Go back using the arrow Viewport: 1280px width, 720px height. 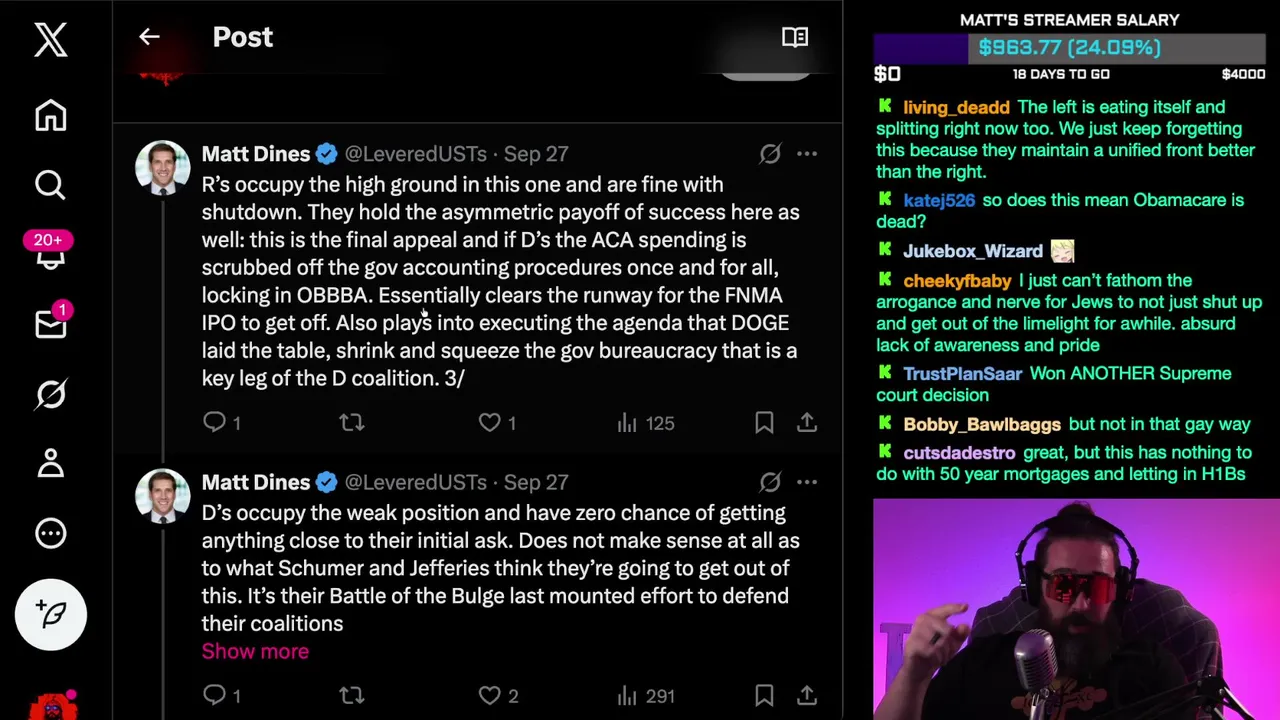pos(149,37)
